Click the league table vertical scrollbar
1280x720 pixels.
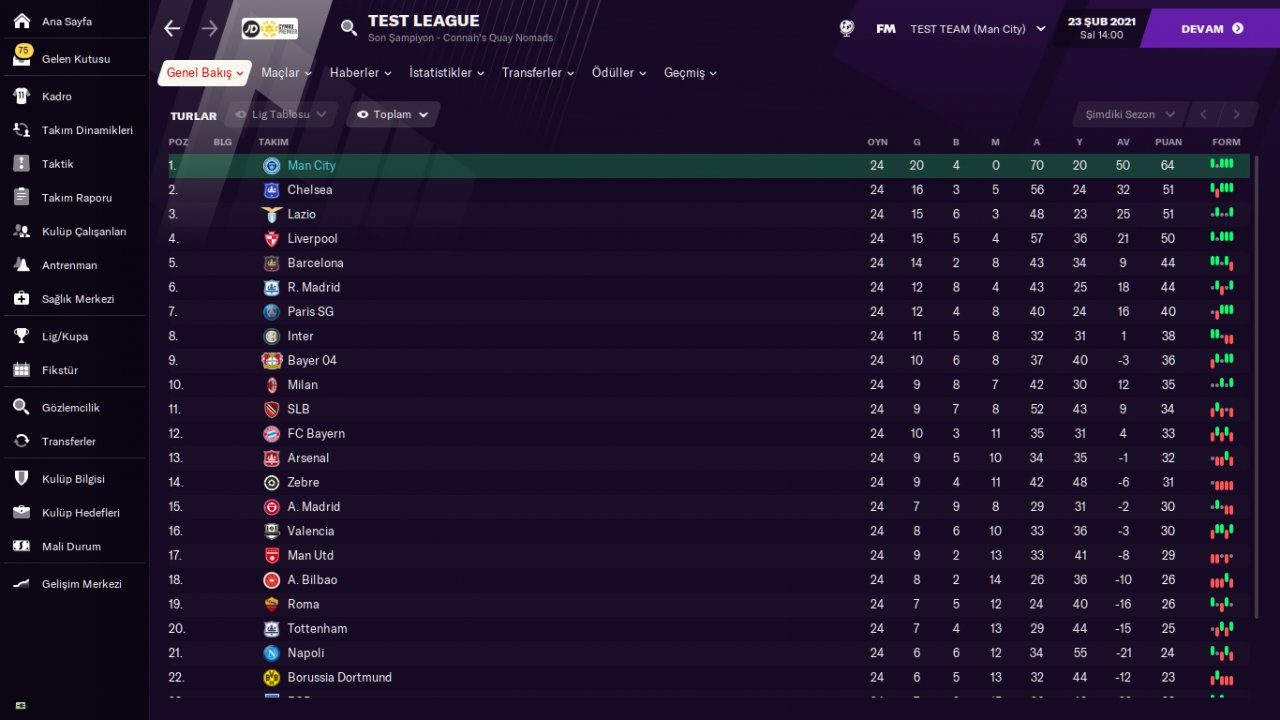(x=1256, y=380)
